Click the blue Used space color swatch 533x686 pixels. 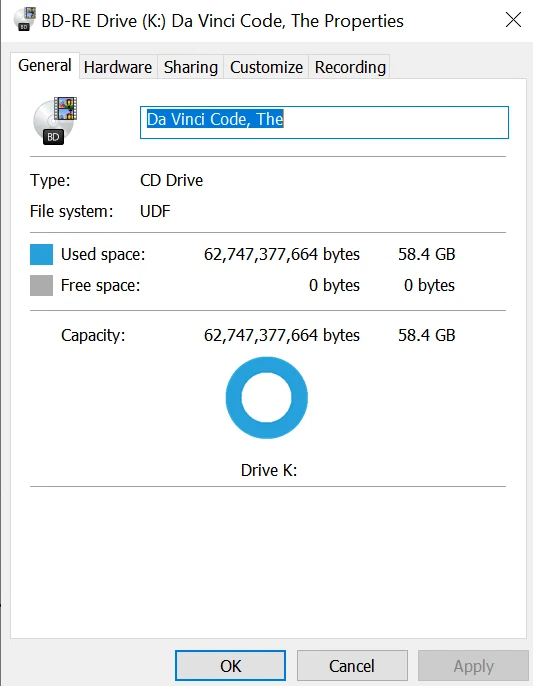[41, 255]
